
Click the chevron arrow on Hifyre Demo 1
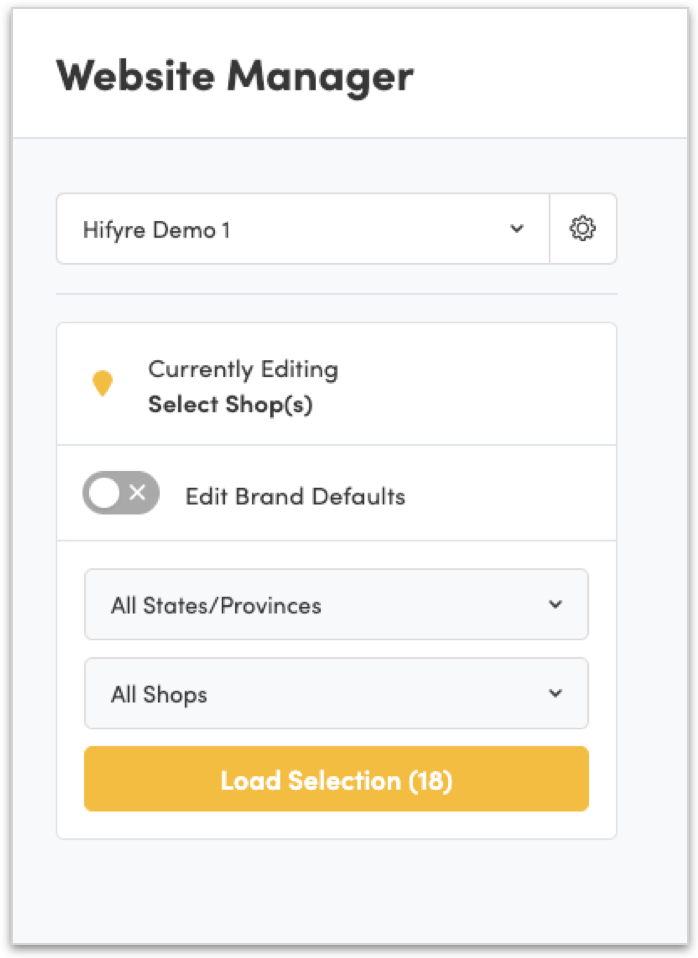pos(516,229)
